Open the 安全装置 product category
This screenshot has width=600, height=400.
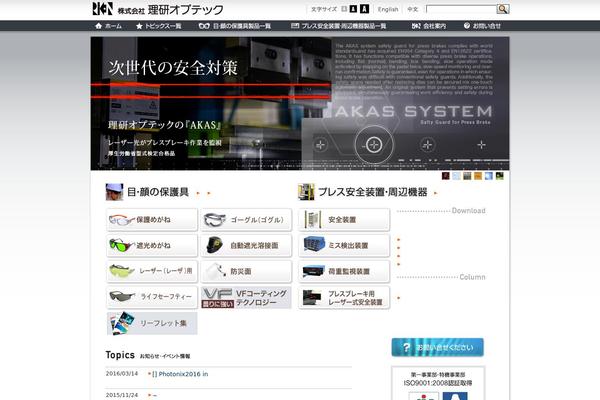tap(344, 220)
